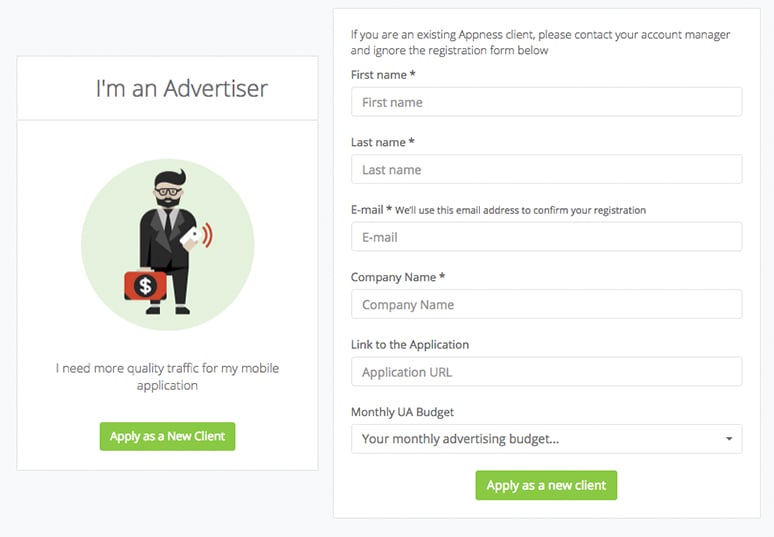Click the red dollar briefcase icon
Viewport: 774px width, 537px height.
(x=145, y=286)
